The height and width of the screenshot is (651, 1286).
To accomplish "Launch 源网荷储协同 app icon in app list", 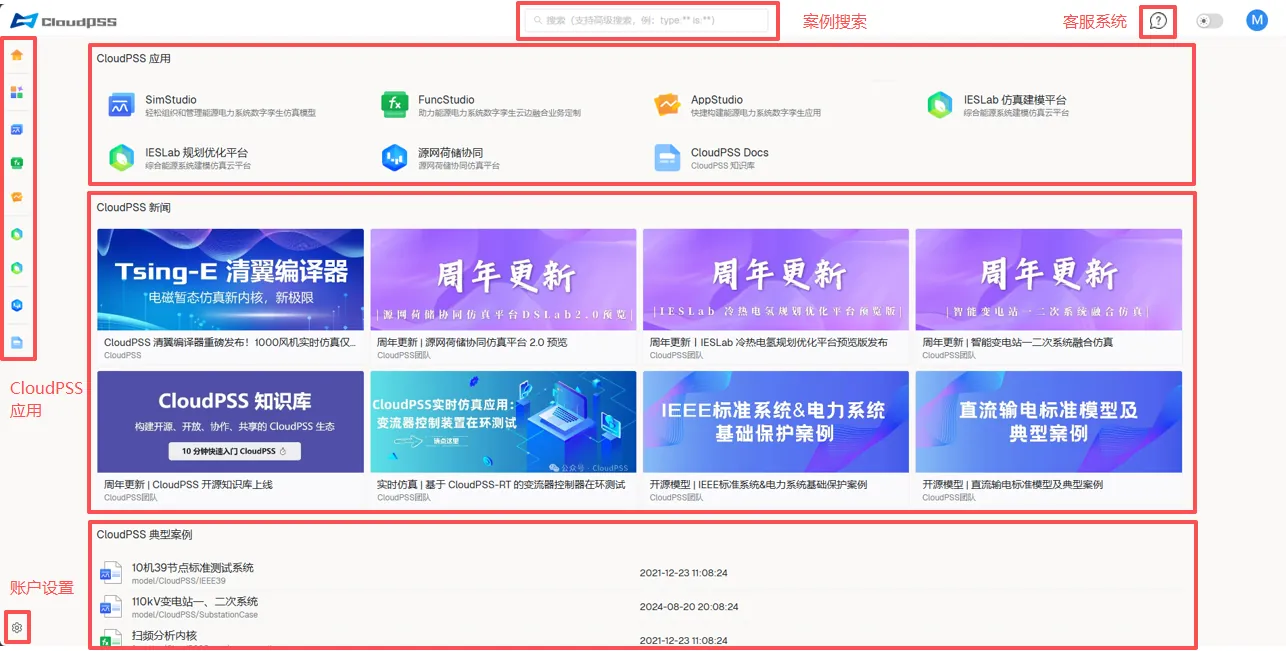I will (395, 158).
